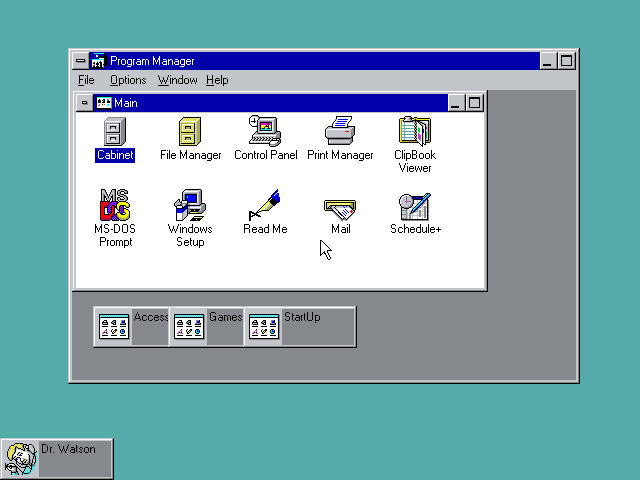The height and width of the screenshot is (480, 640).
Task: Click the "Control Panel" label
Action: tap(266, 155)
